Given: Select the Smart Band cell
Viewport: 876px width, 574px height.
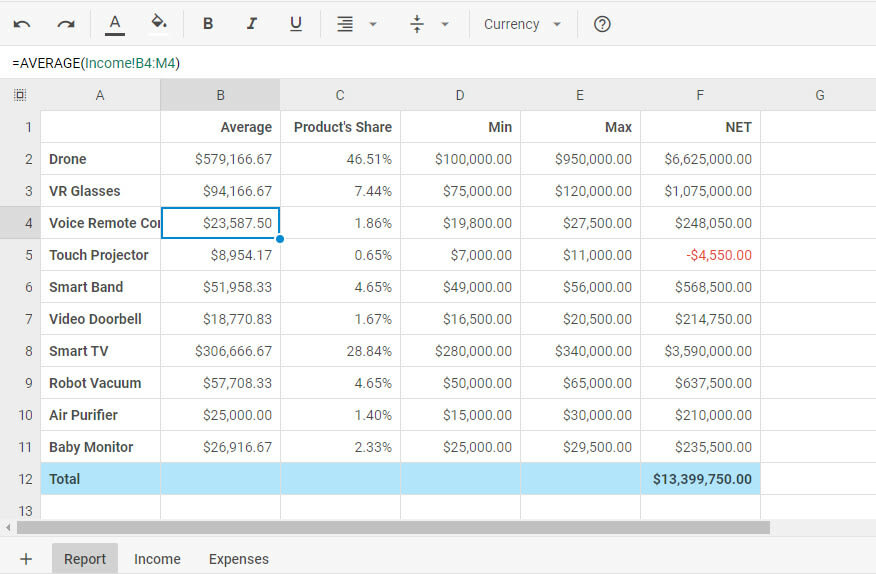Looking at the screenshot, I should pyautogui.click(x=101, y=287).
